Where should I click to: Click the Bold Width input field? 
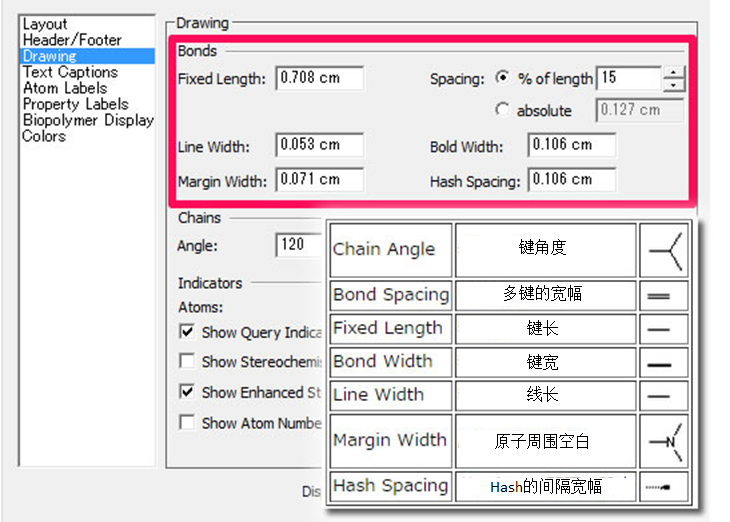pos(572,145)
